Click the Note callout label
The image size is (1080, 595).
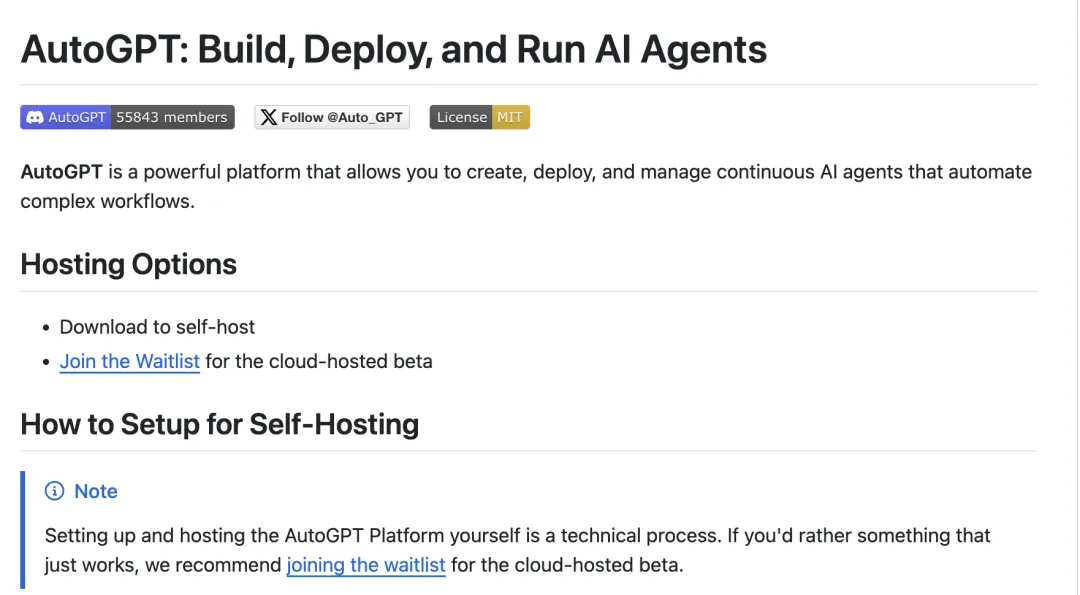pyautogui.click(x=96, y=491)
